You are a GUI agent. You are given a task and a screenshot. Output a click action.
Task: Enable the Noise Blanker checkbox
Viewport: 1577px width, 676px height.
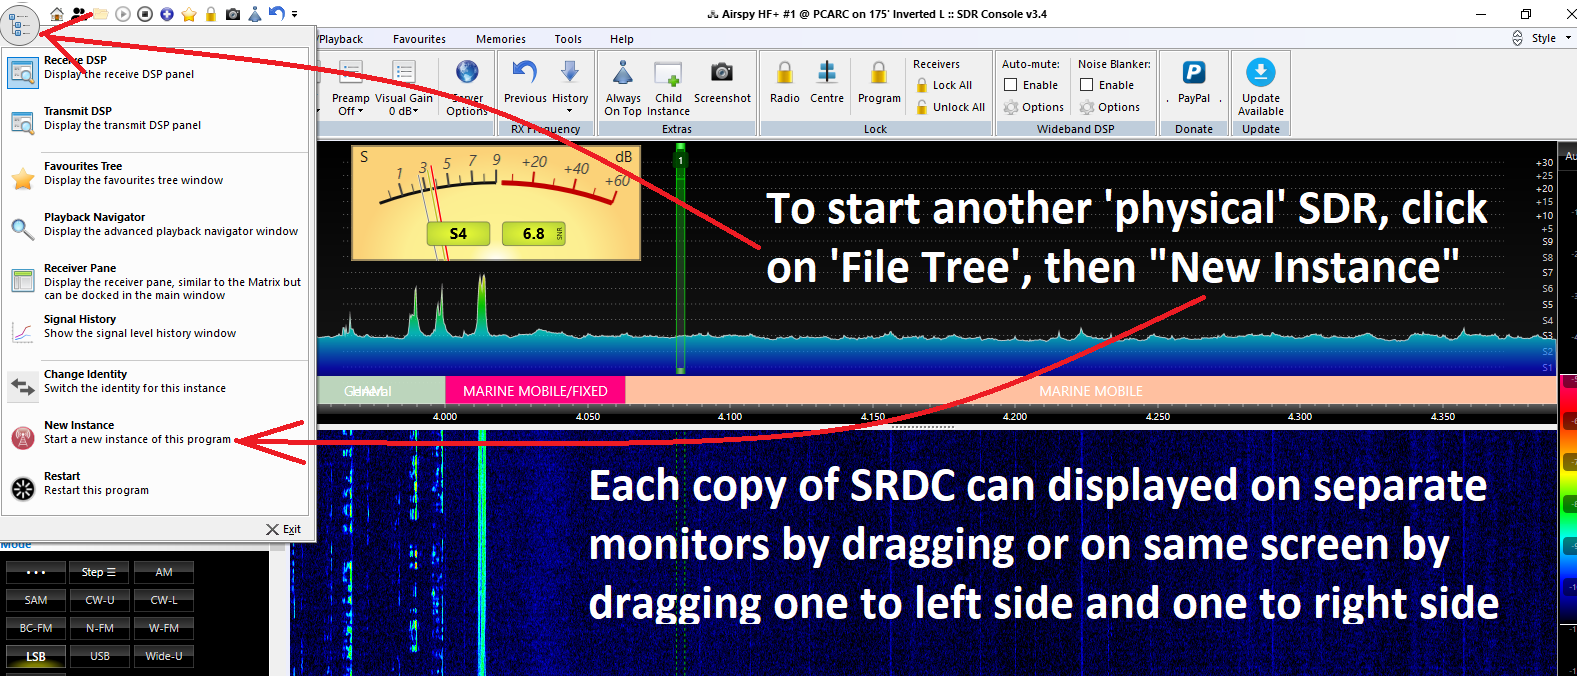[x=1087, y=85]
